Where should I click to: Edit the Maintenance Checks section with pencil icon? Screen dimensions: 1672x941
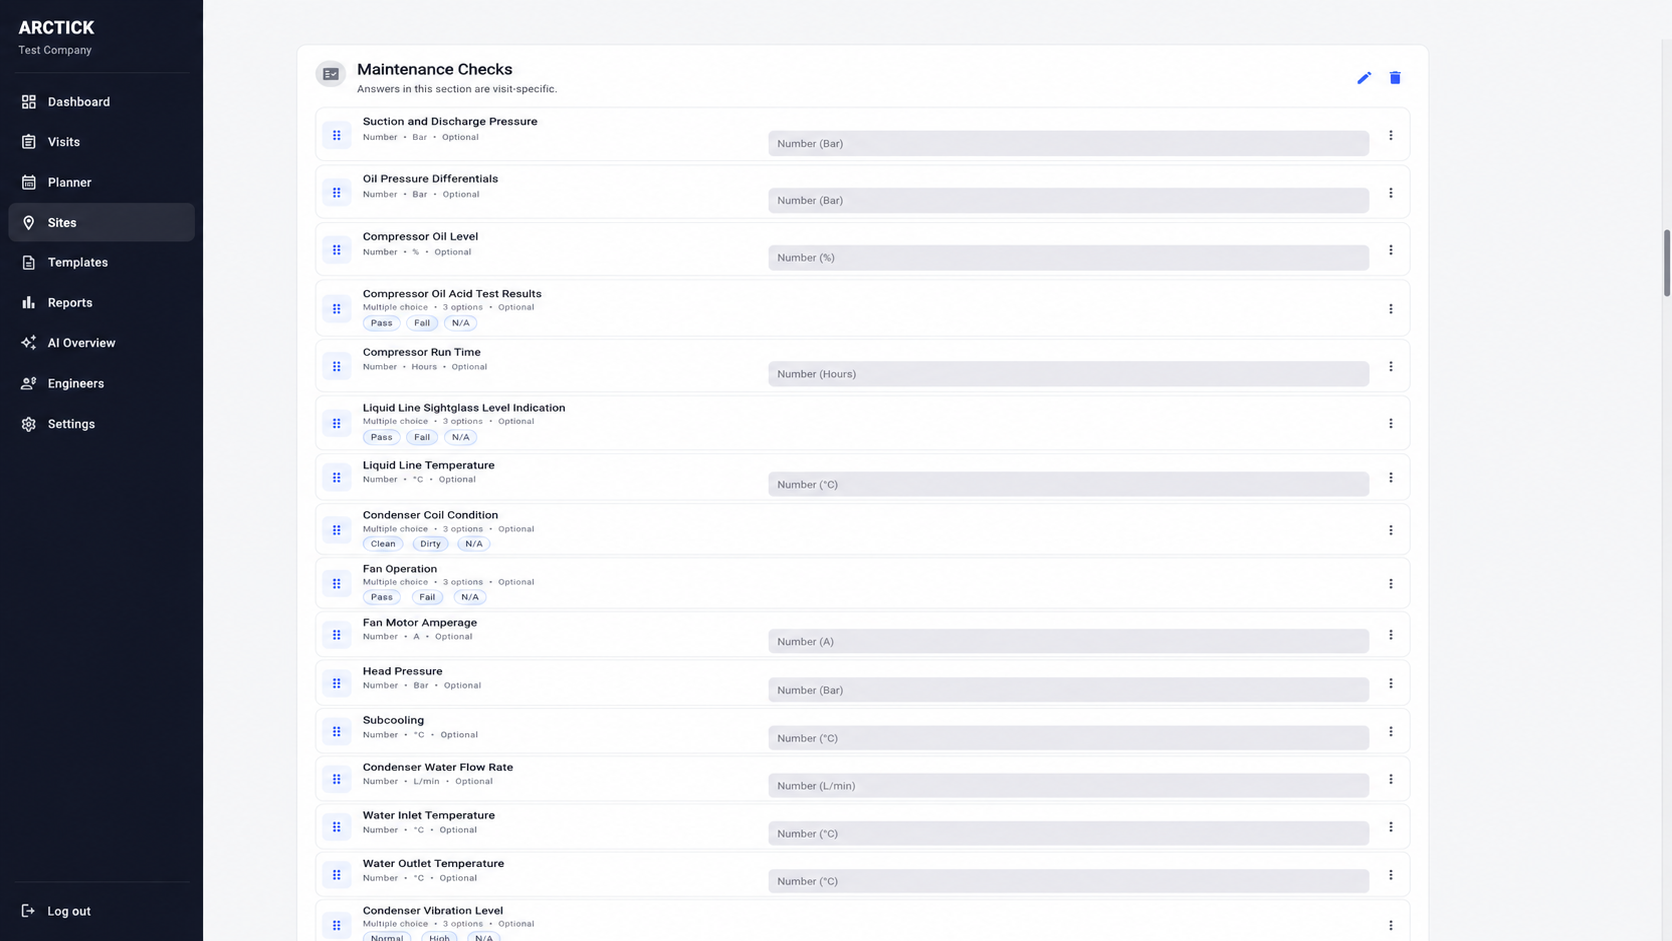pos(1364,78)
